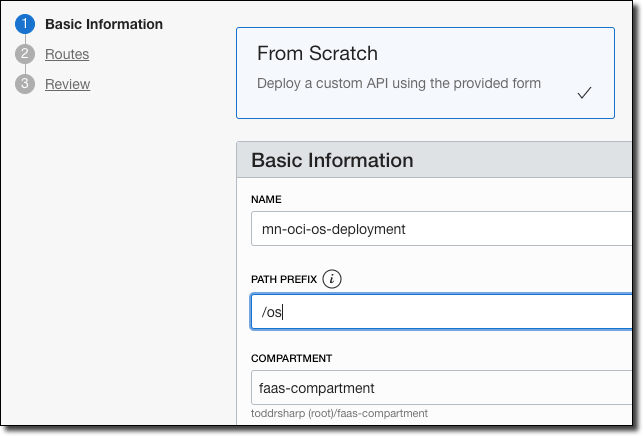Go to the Routes step
The image size is (643, 436).
tap(67, 54)
